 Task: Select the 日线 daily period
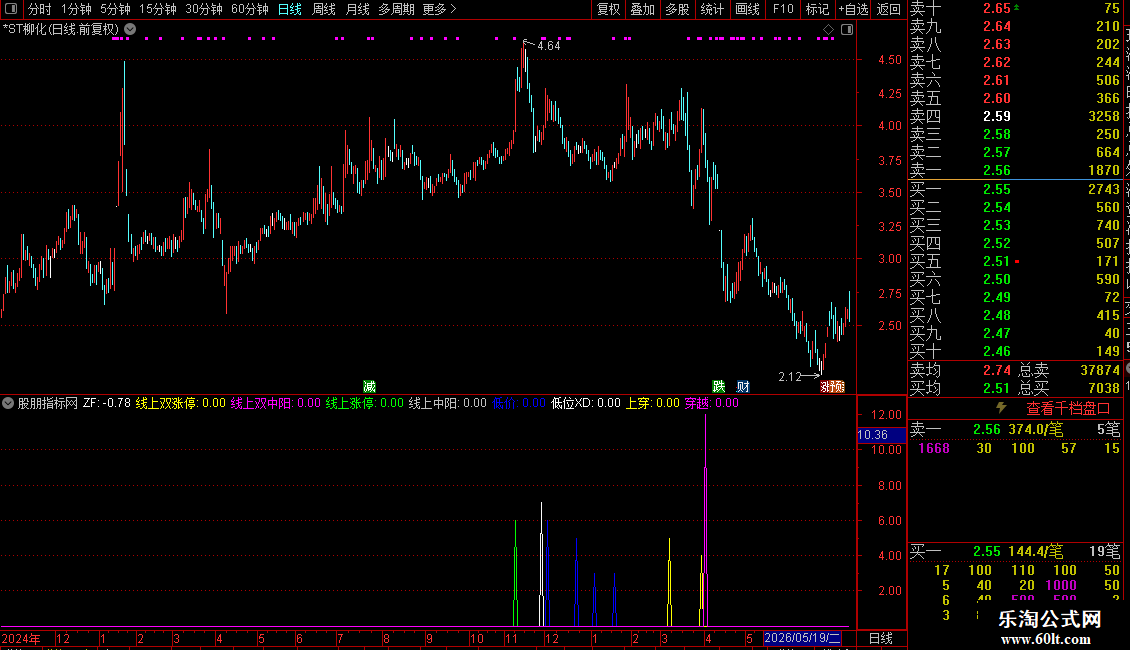tap(290, 9)
